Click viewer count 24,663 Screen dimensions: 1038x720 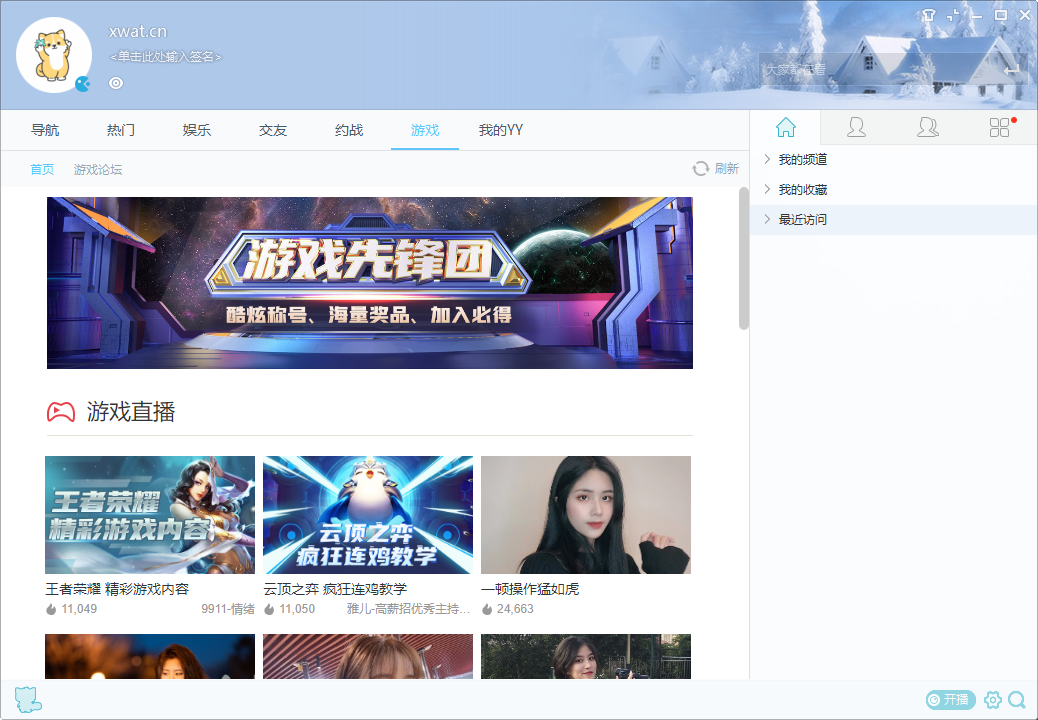(515, 609)
